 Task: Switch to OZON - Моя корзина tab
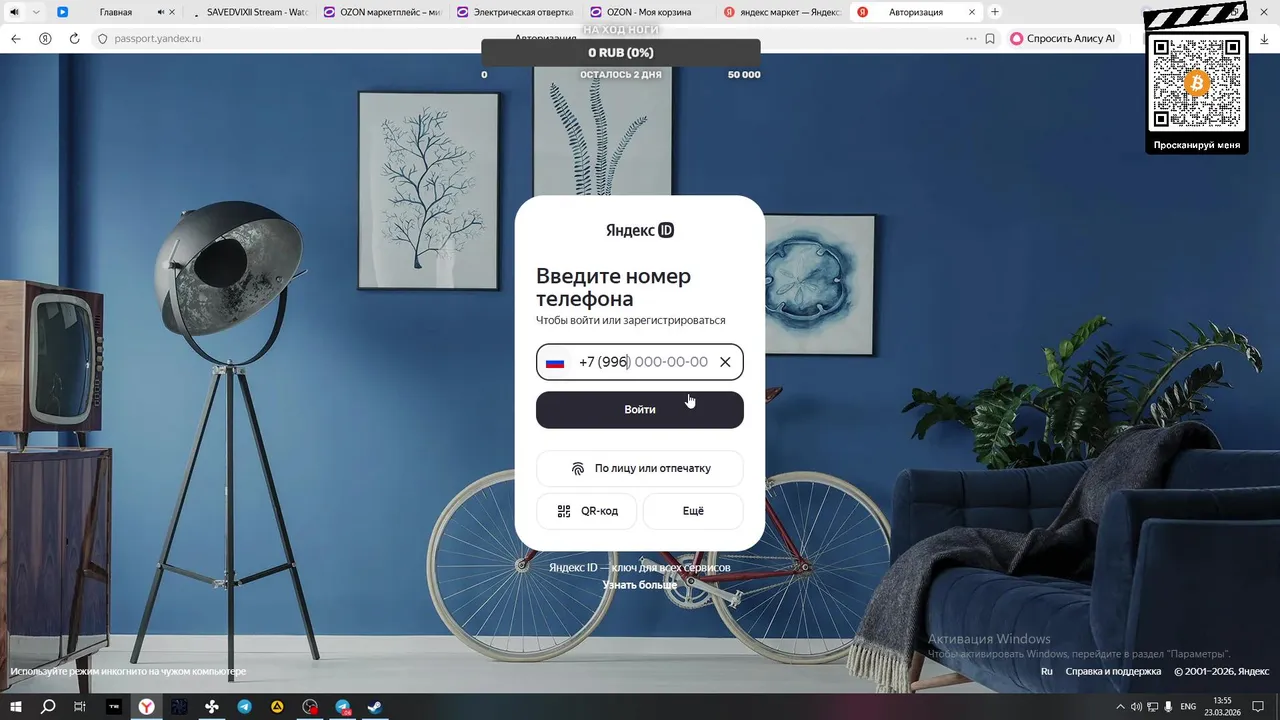[648, 12]
